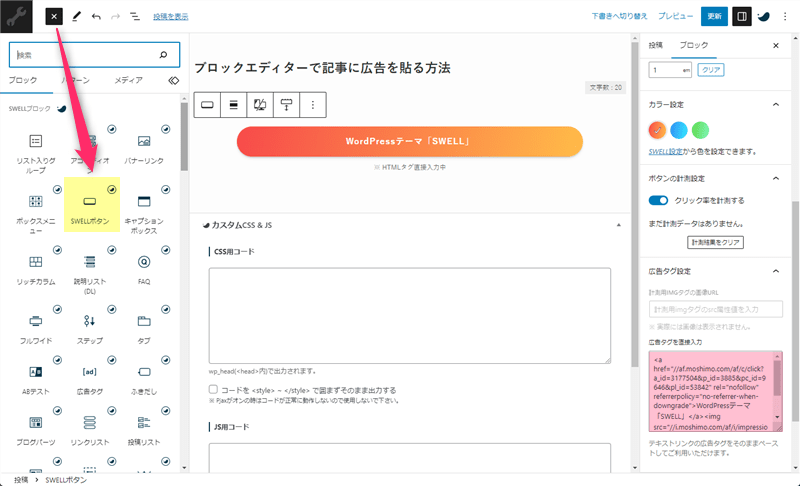Open the SWELL settings icon in top bar
800x486 pixels.
[763, 16]
